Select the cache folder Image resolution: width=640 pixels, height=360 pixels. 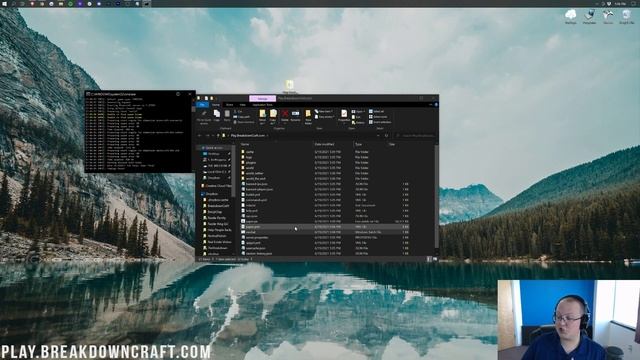coord(250,152)
